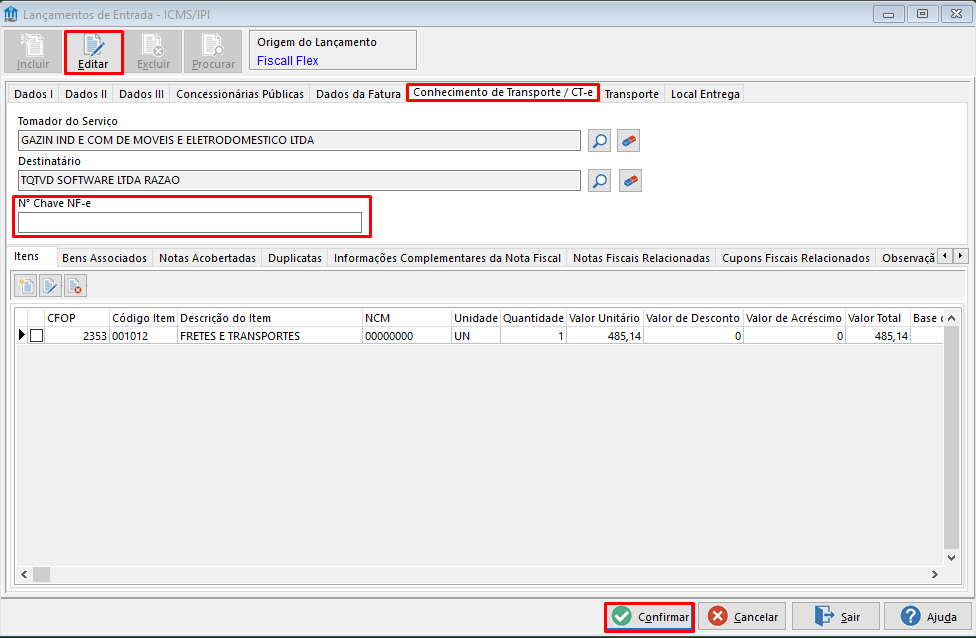Open the Dados I tab

point(34,94)
